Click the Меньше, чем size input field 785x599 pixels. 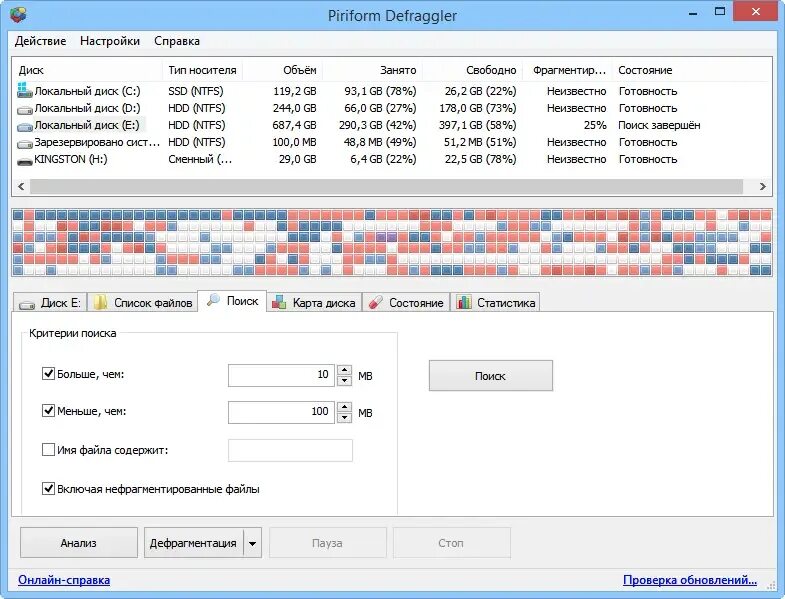click(x=281, y=413)
